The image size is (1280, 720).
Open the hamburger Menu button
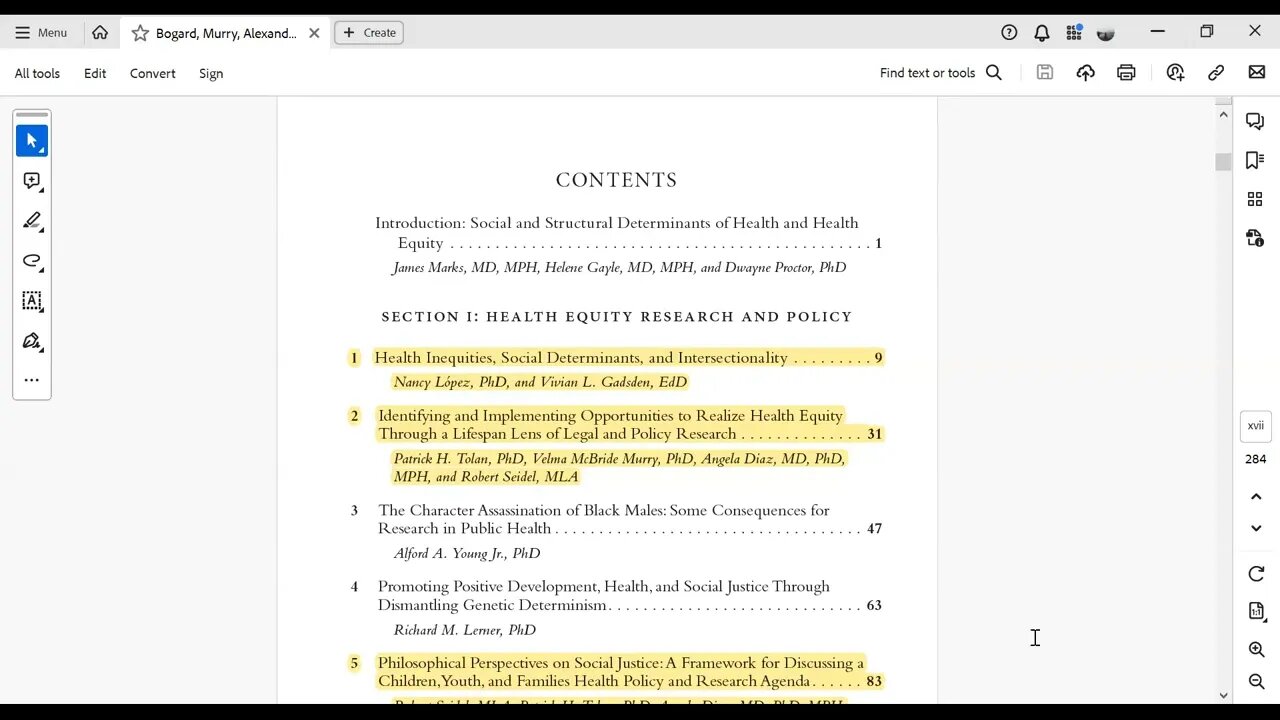pos(41,32)
